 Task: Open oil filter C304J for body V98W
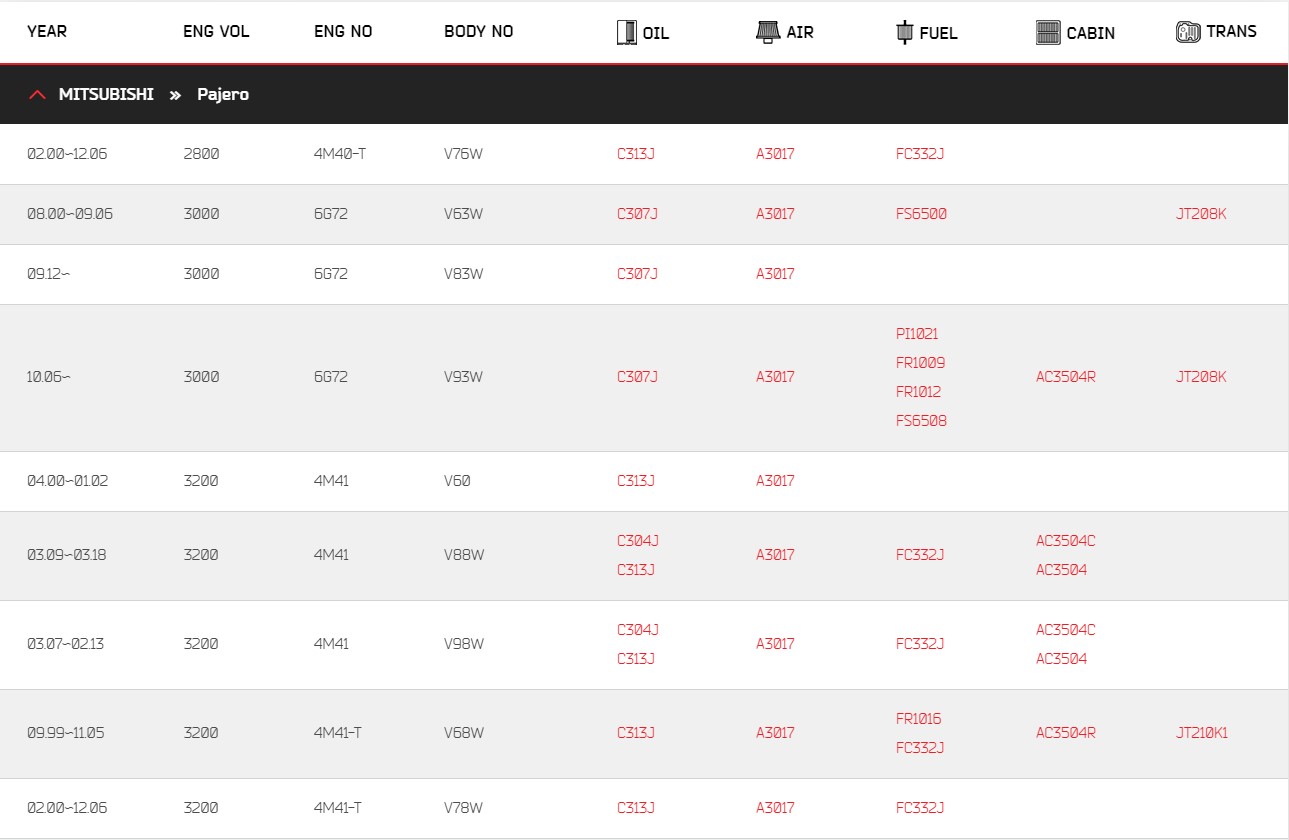tap(638, 630)
